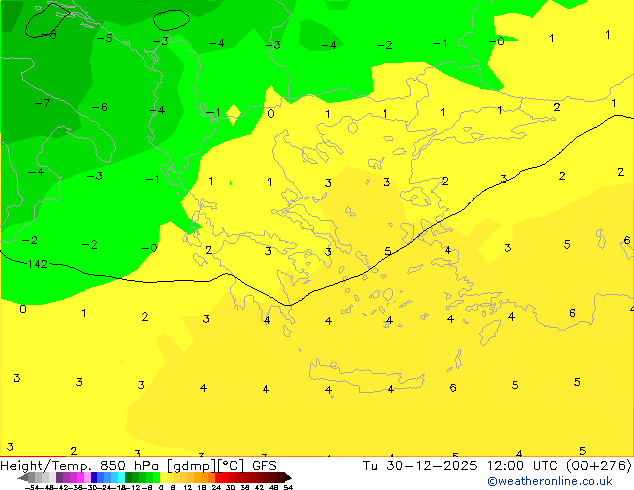Pick the dark blue legend swatch

[x=94, y=477]
